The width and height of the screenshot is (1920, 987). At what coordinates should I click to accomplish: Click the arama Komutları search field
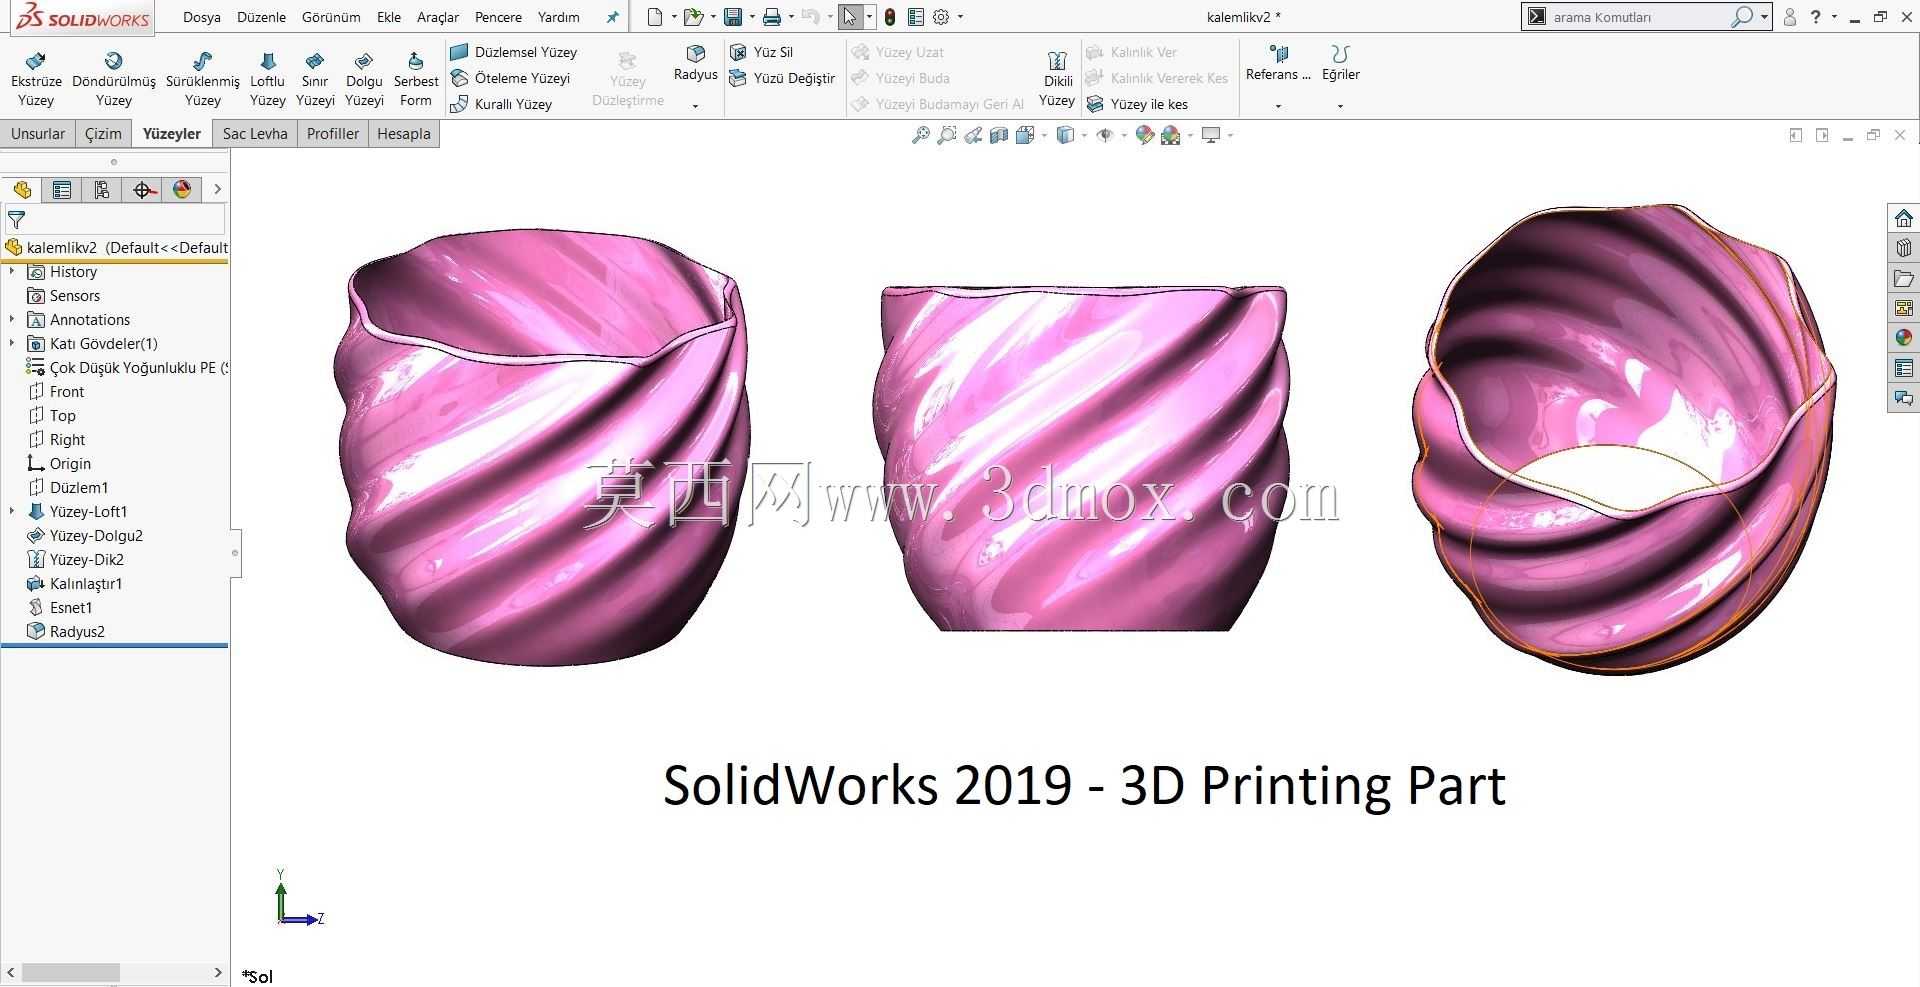(x=1638, y=17)
